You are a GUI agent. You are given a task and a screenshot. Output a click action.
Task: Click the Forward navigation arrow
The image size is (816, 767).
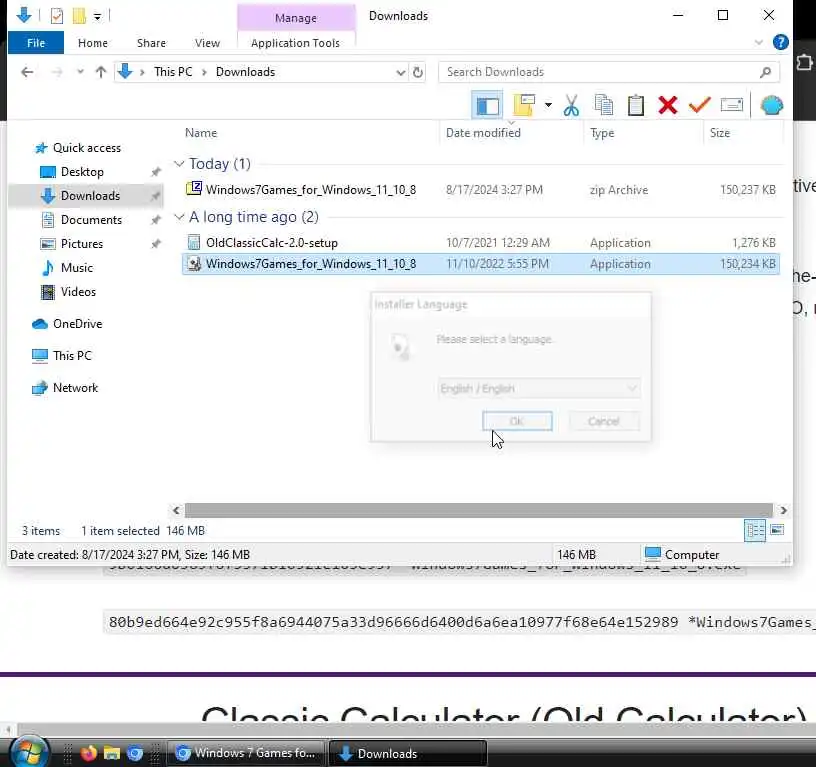pos(57,72)
